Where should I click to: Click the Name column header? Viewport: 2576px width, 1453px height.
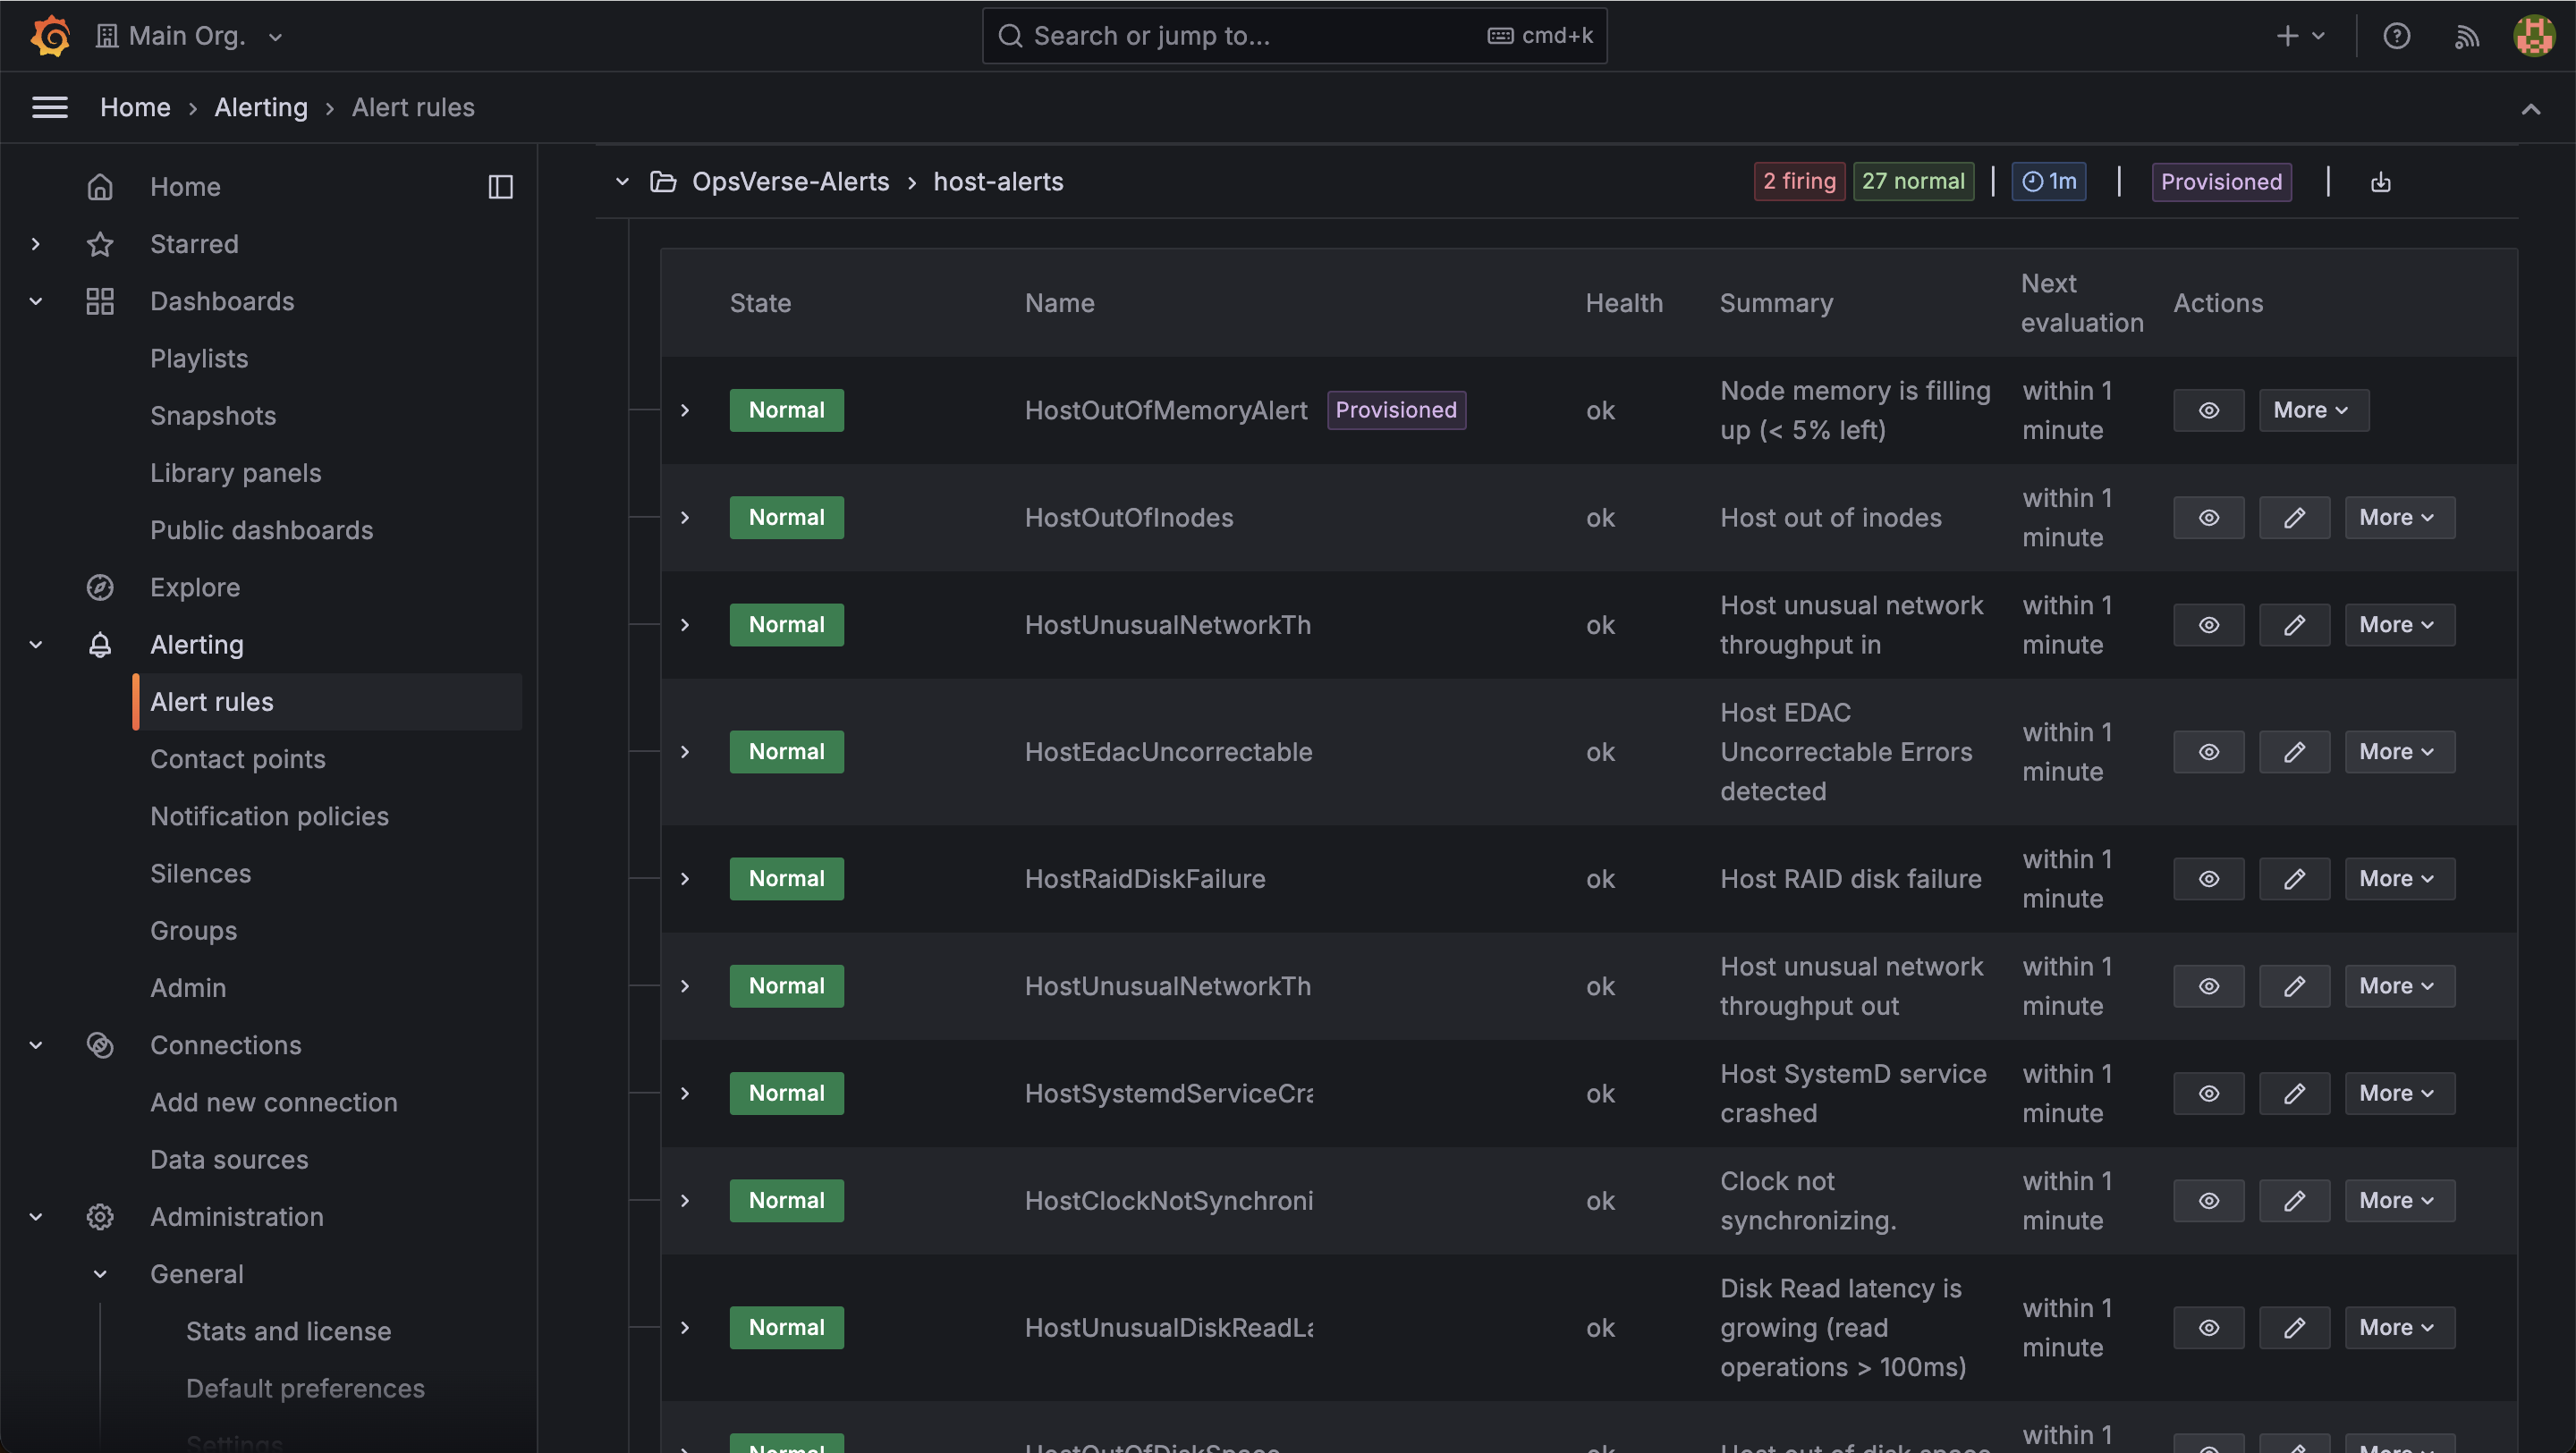1059,303
